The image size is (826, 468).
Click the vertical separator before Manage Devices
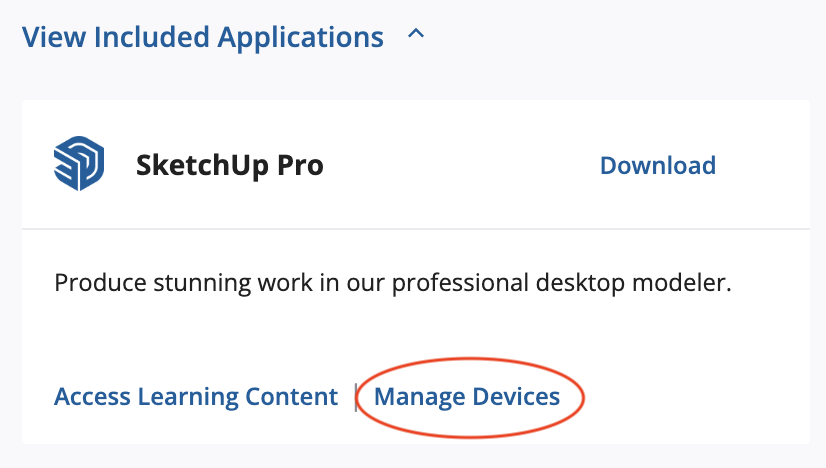(x=356, y=397)
